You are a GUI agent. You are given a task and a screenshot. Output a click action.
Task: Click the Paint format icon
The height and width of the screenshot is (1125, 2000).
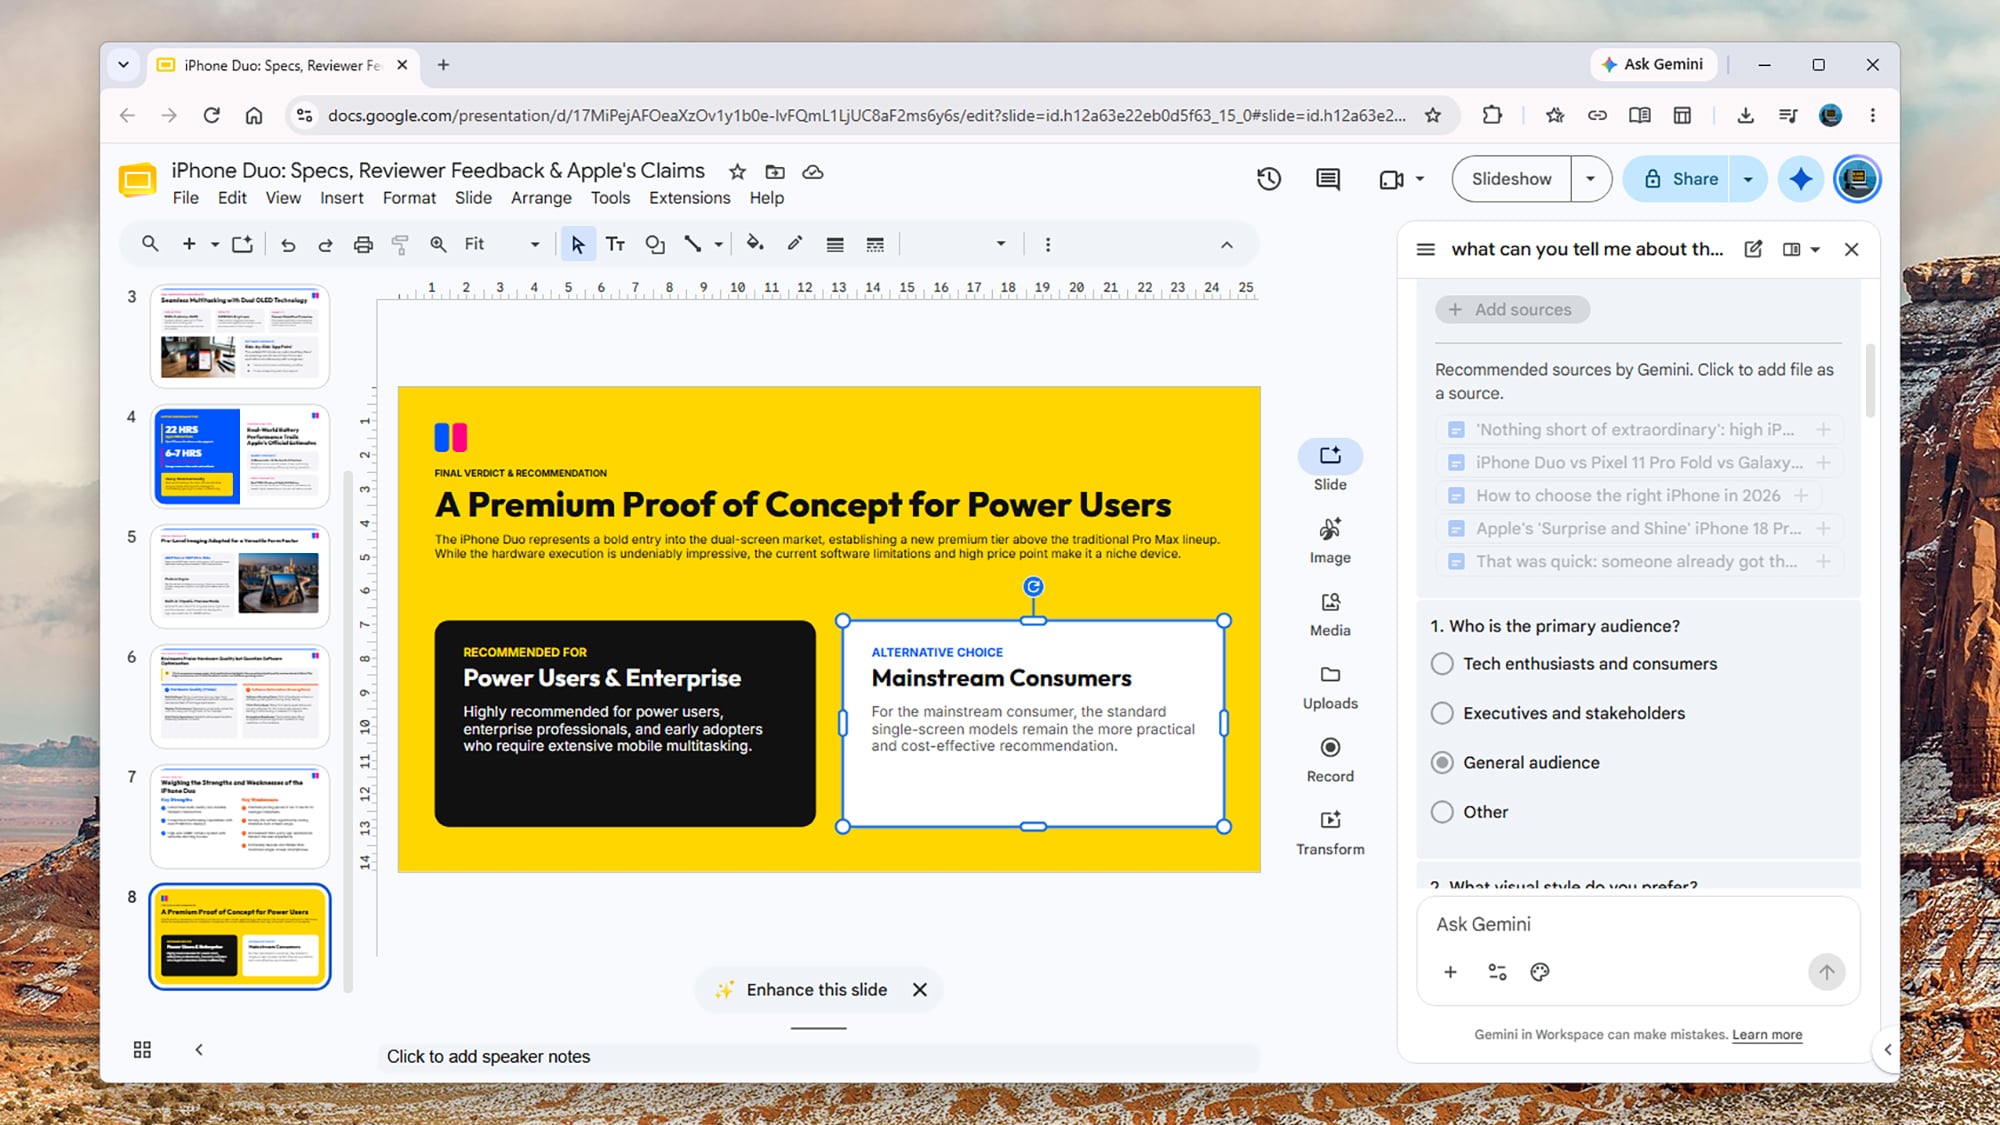400,244
